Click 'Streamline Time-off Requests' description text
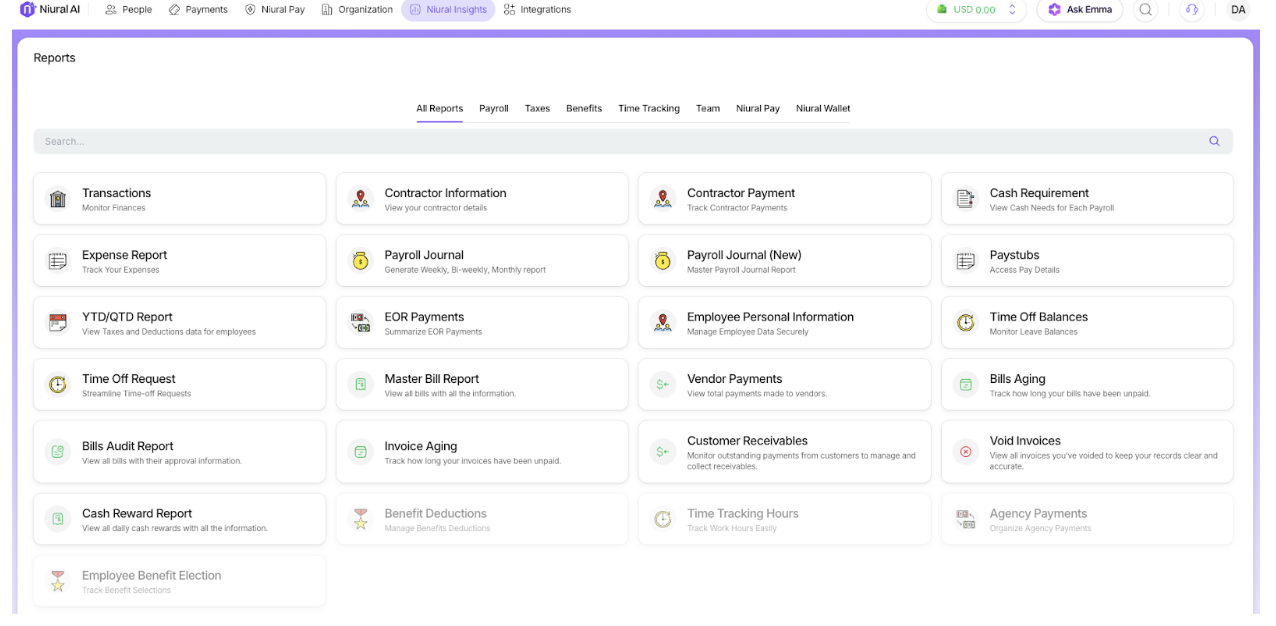The width and height of the screenshot is (1276, 626). tap(136, 394)
